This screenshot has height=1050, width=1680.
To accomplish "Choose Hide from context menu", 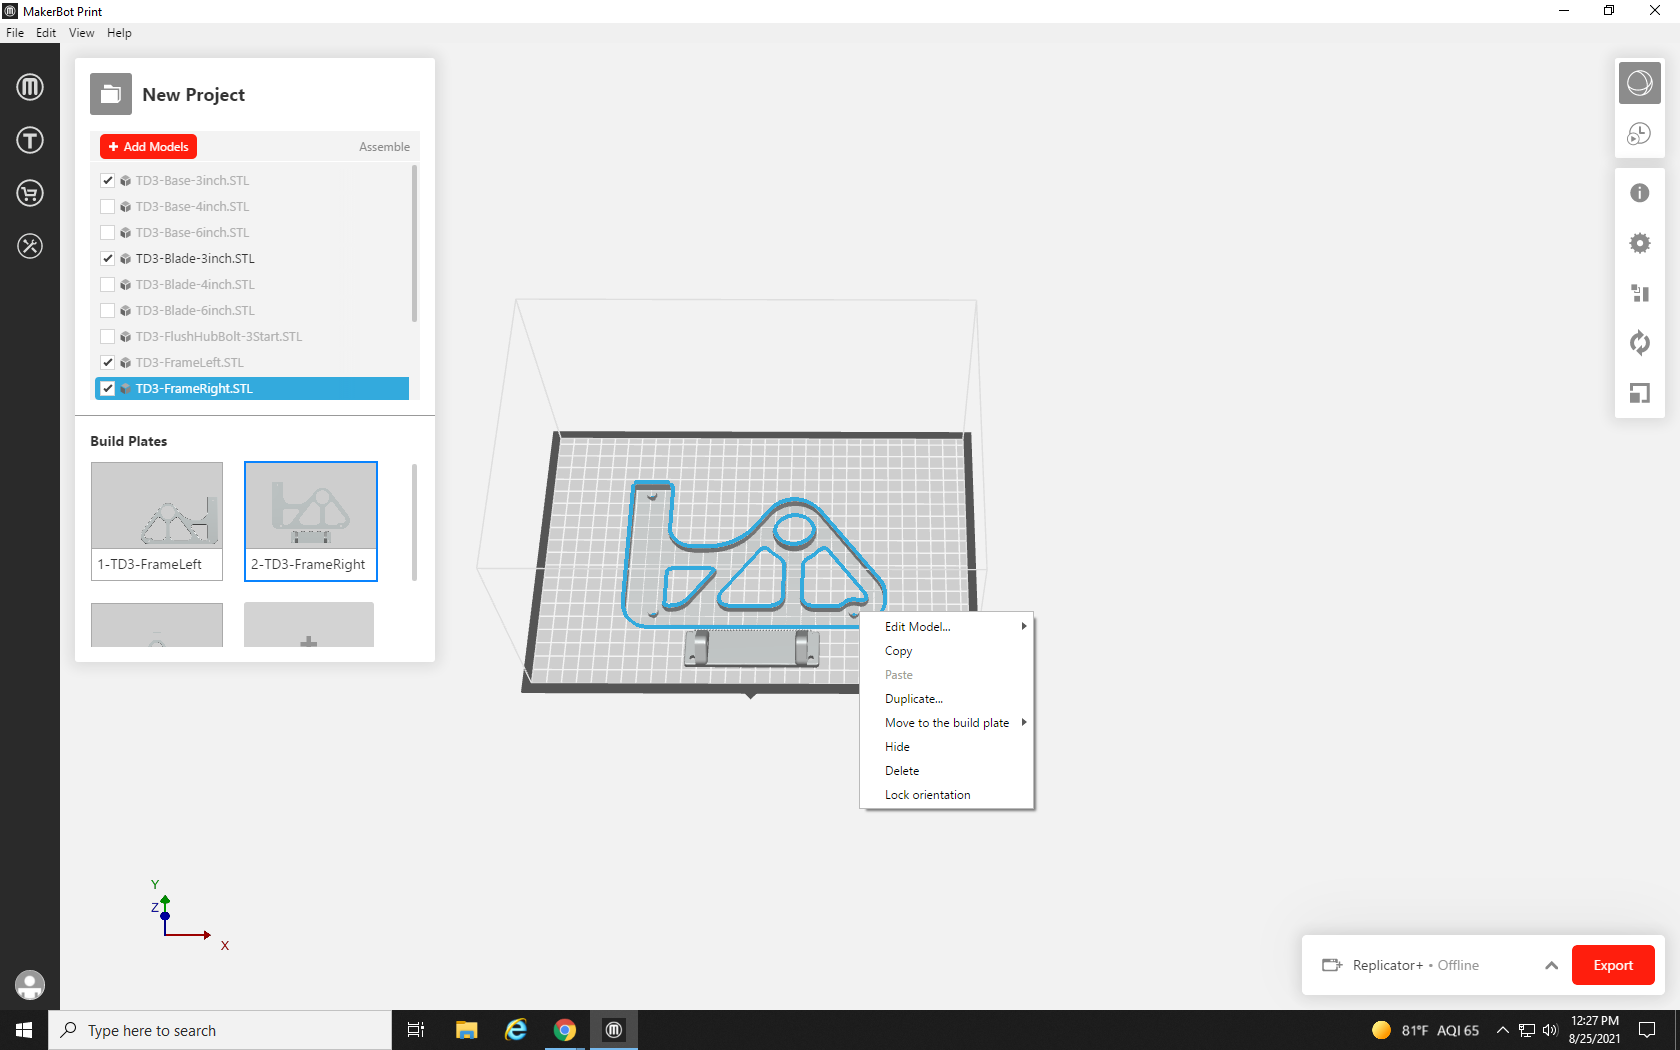I will (947, 747).
